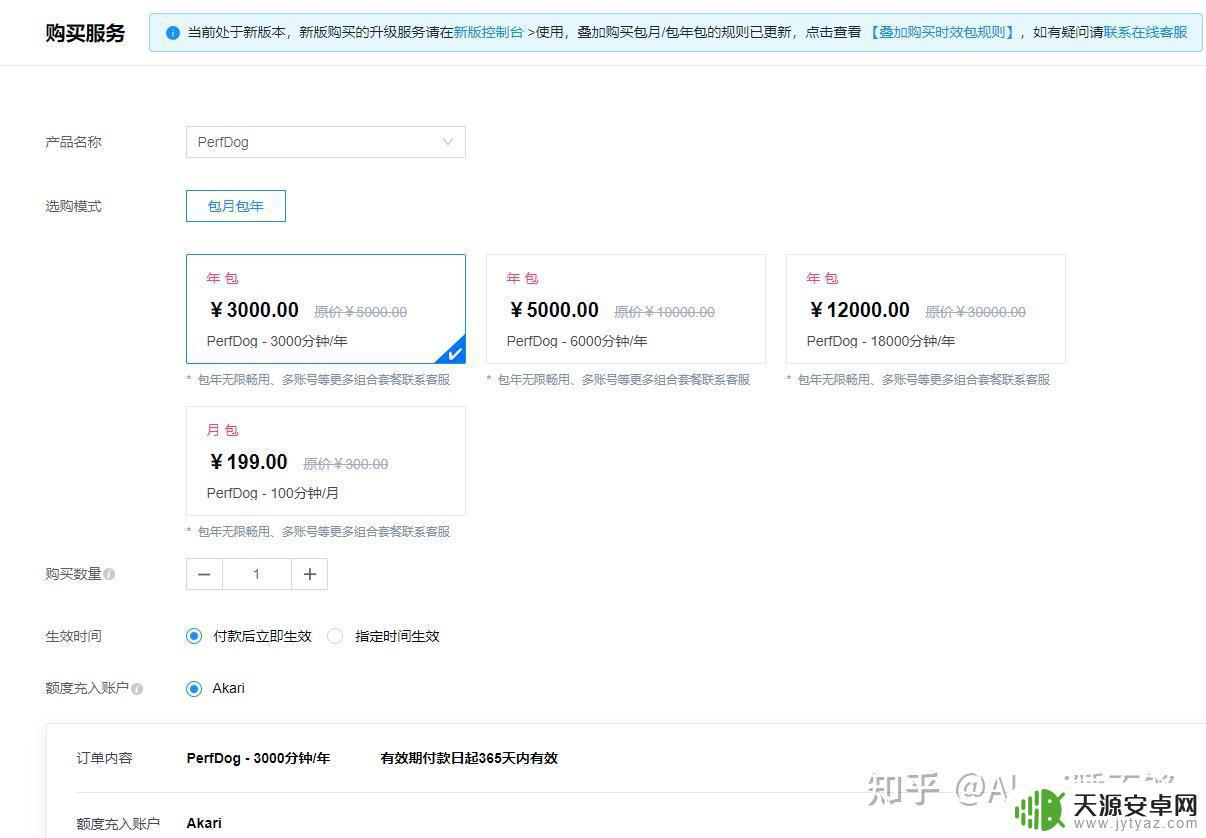Choose the ¥3000.00 annual package card
This screenshot has width=1206, height=838.
326,309
